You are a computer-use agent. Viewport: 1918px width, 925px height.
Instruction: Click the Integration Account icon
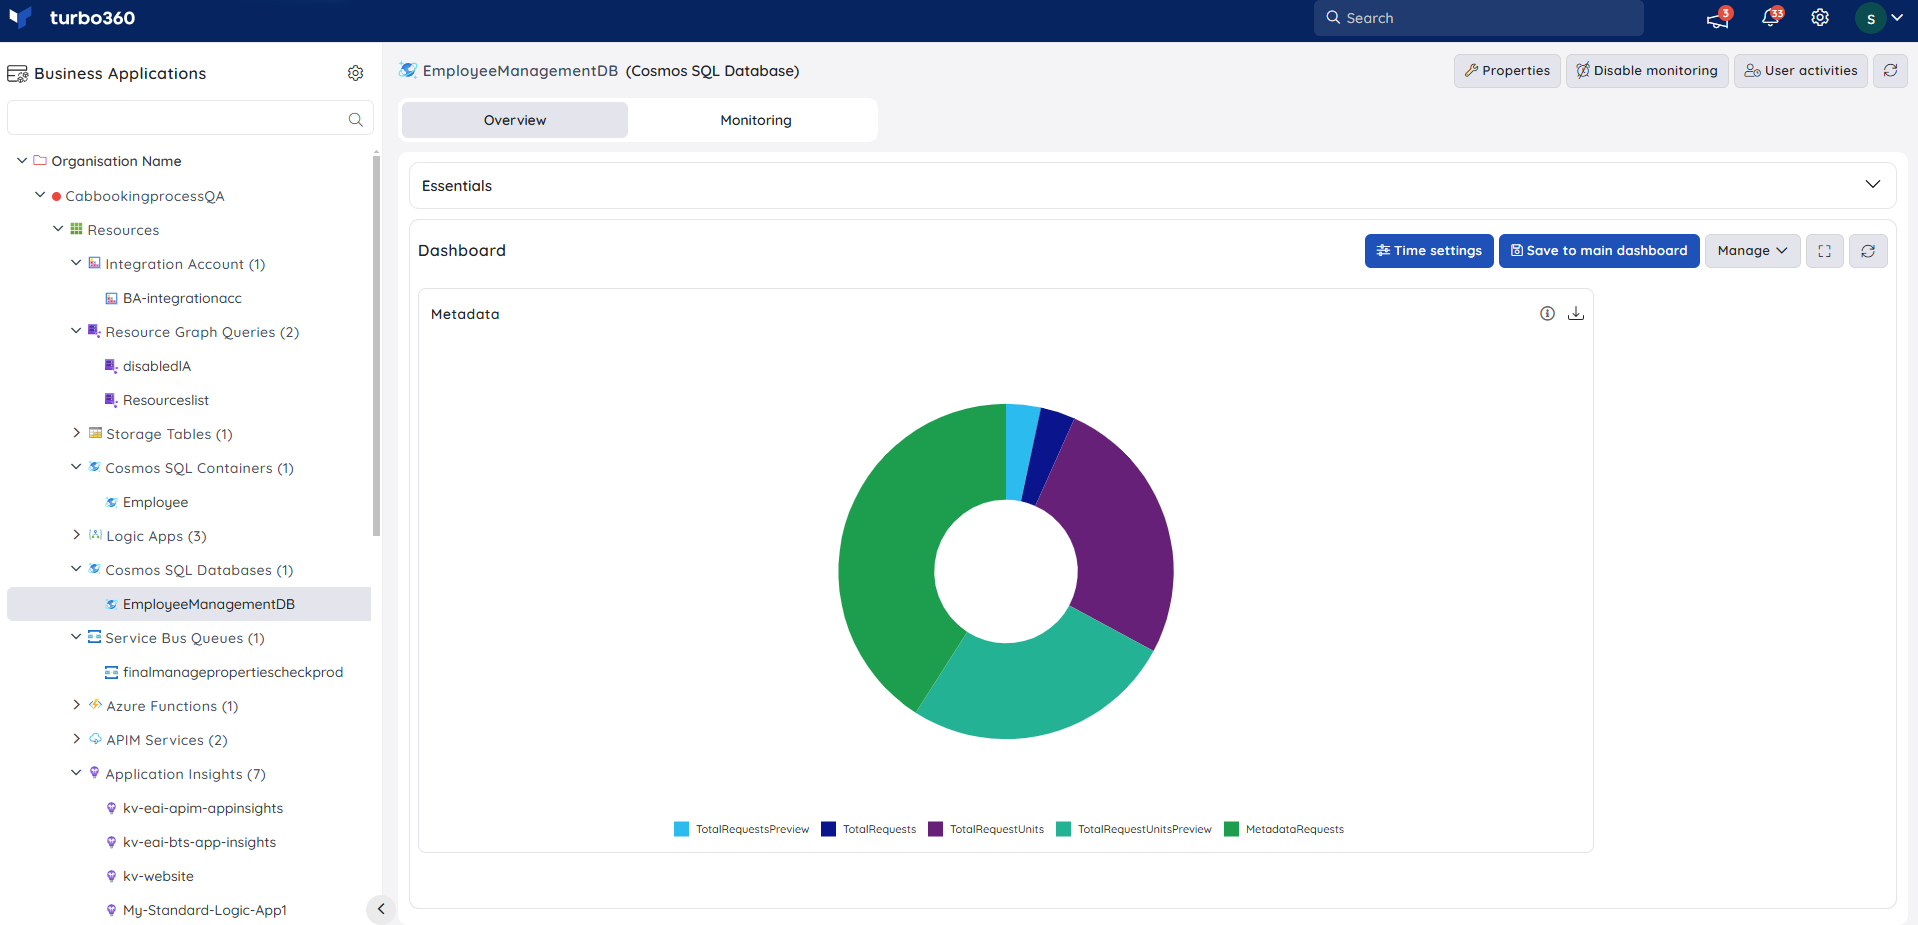click(95, 263)
